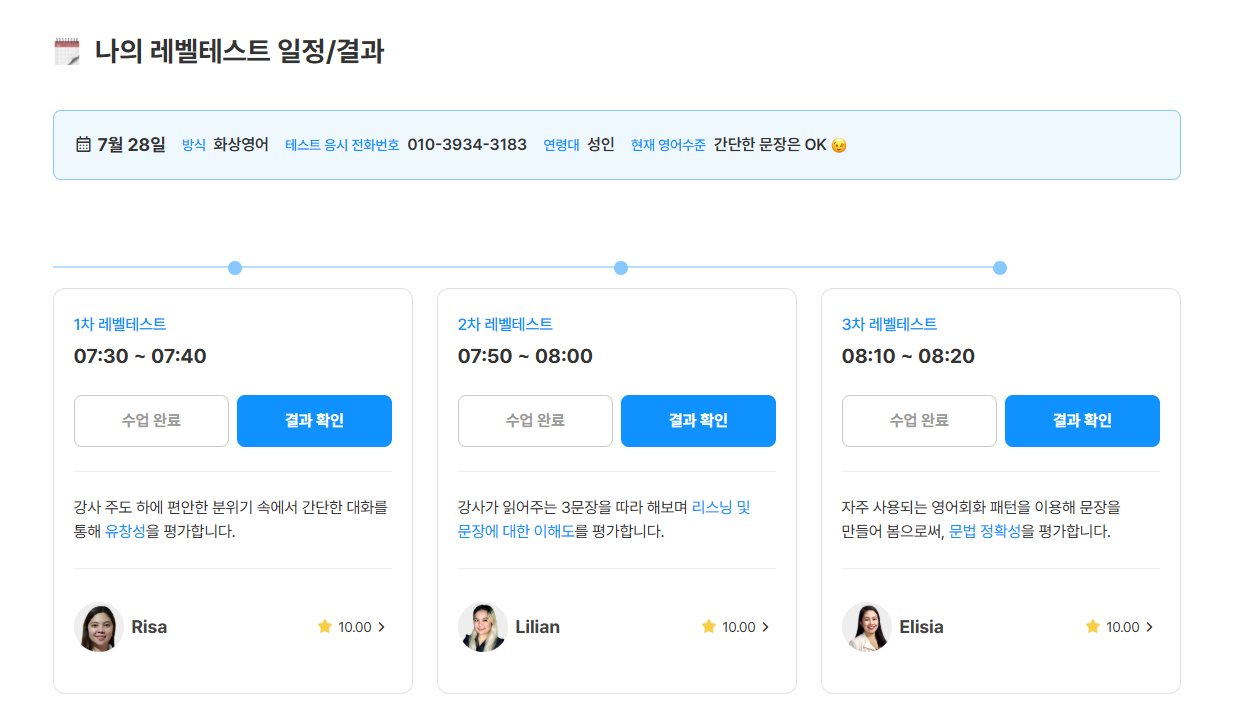
Task: Open Risa's profile via the chevron arrow
Action: [x=382, y=627]
